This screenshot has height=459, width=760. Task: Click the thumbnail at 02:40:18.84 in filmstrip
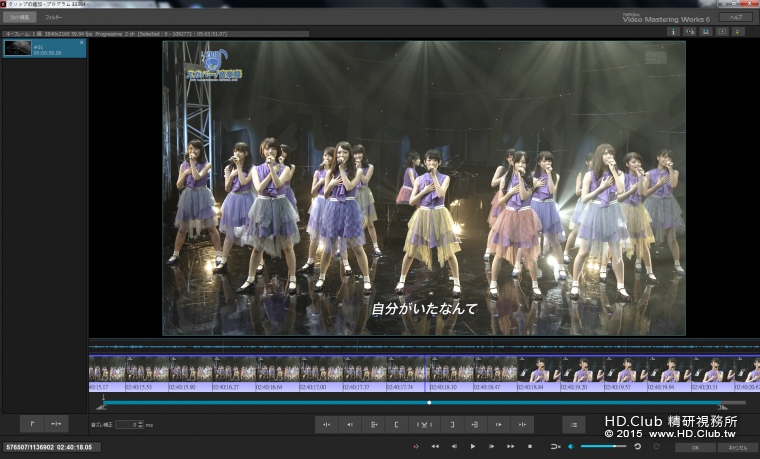click(x=539, y=371)
